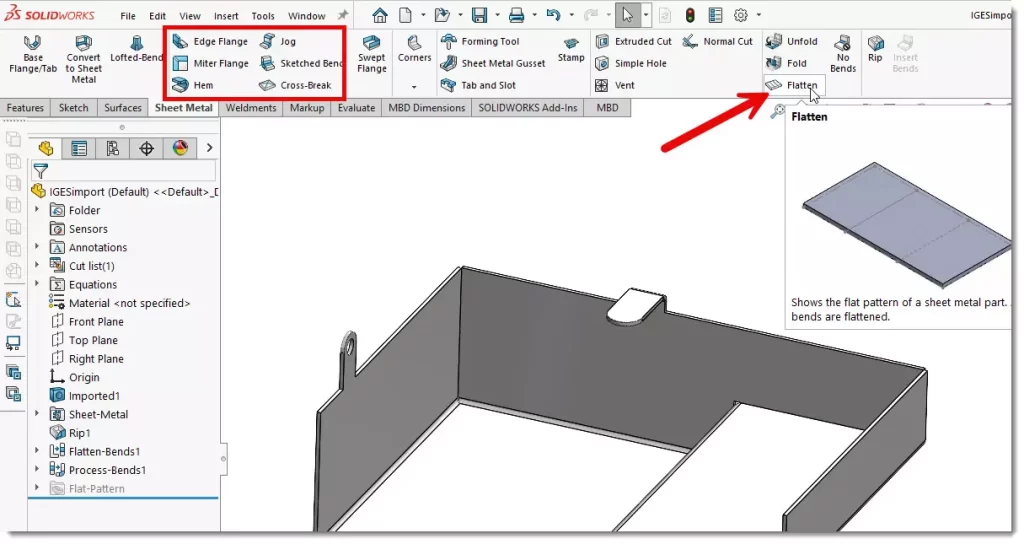Screen dimensions: 1024x544
Task: Choose the Normal Cut tool
Action: (x=718, y=41)
